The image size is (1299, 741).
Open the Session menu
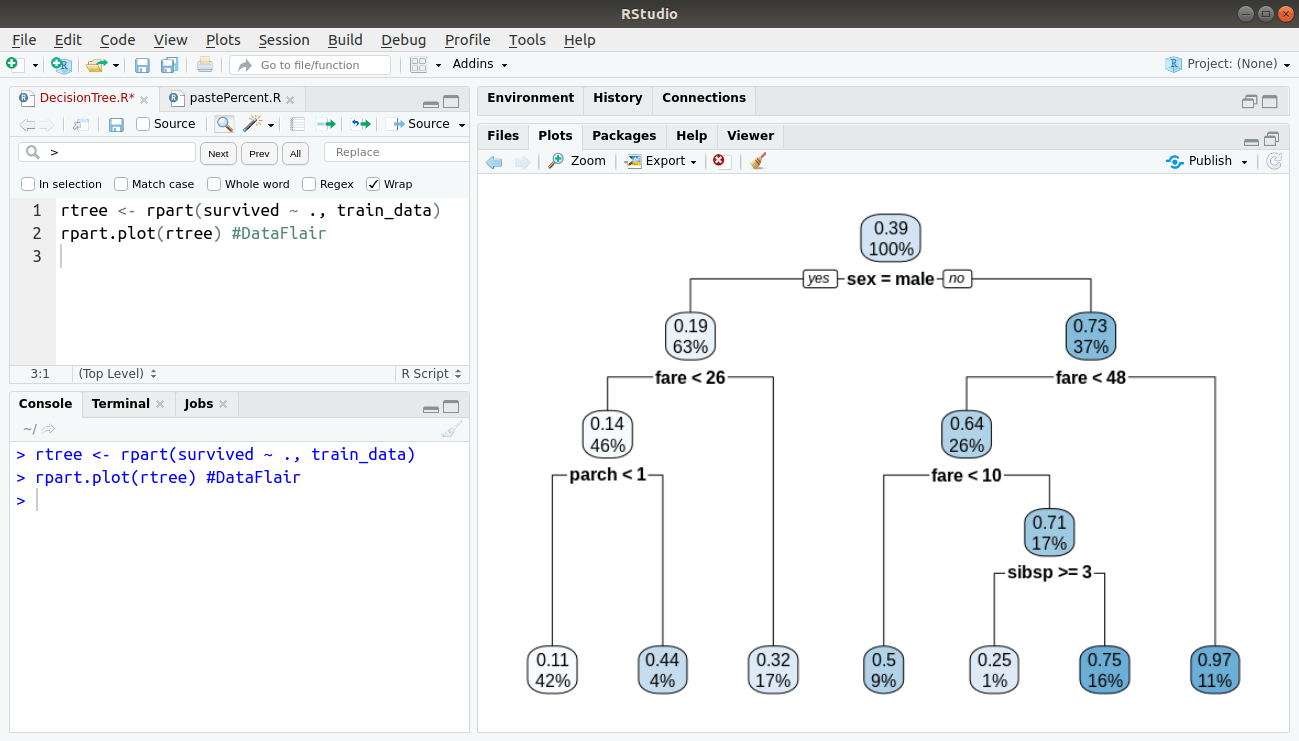[x=284, y=39]
